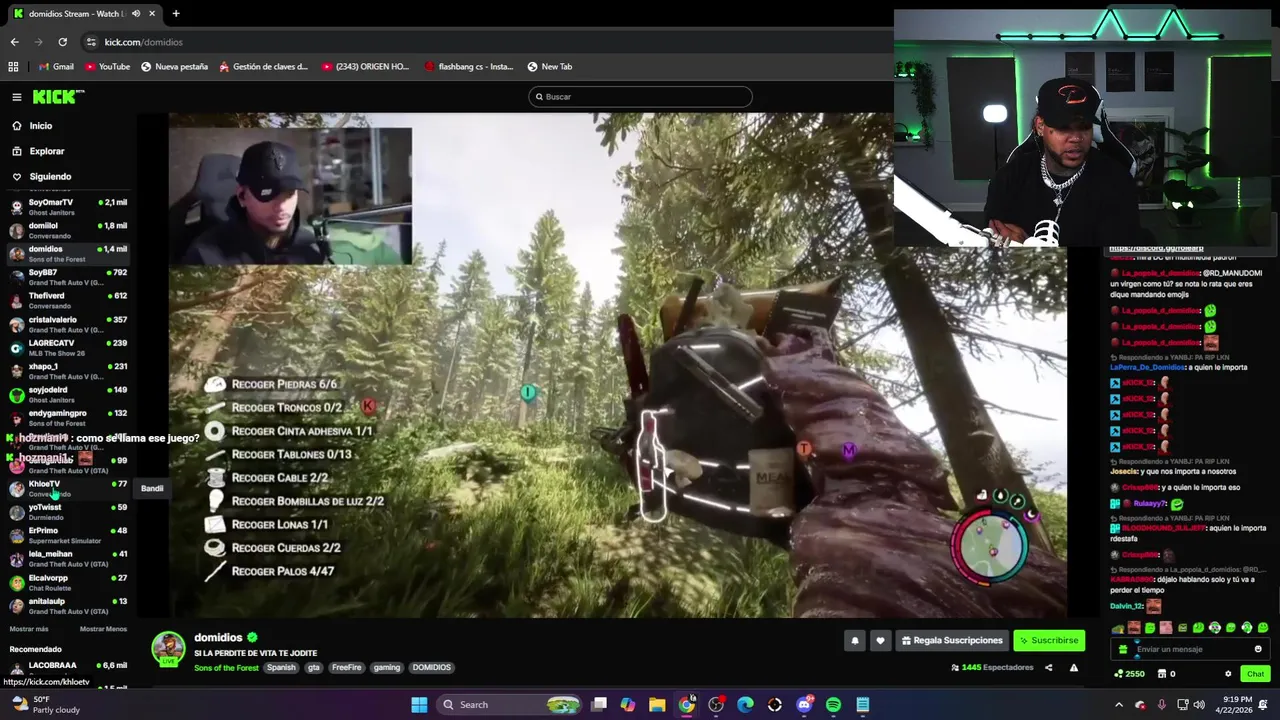Screen dimensions: 1280x720
Task: Click the Enviar un mensaje chat input
Action: (x=1190, y=650)
